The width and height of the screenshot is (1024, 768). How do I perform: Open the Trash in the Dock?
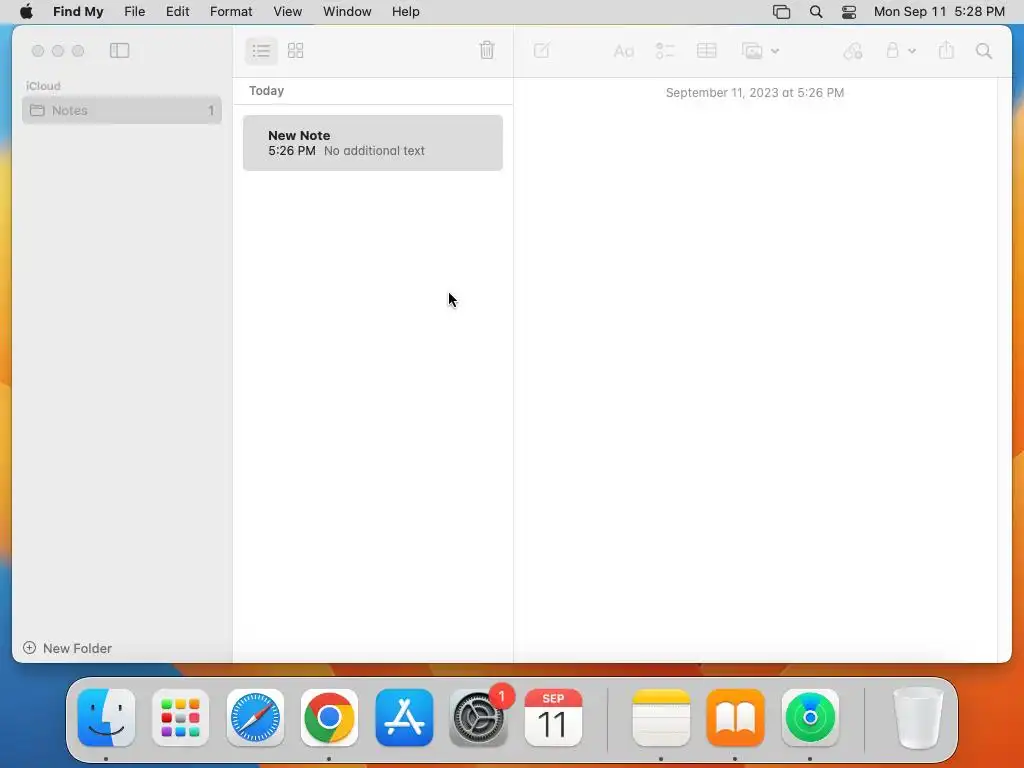918,718
